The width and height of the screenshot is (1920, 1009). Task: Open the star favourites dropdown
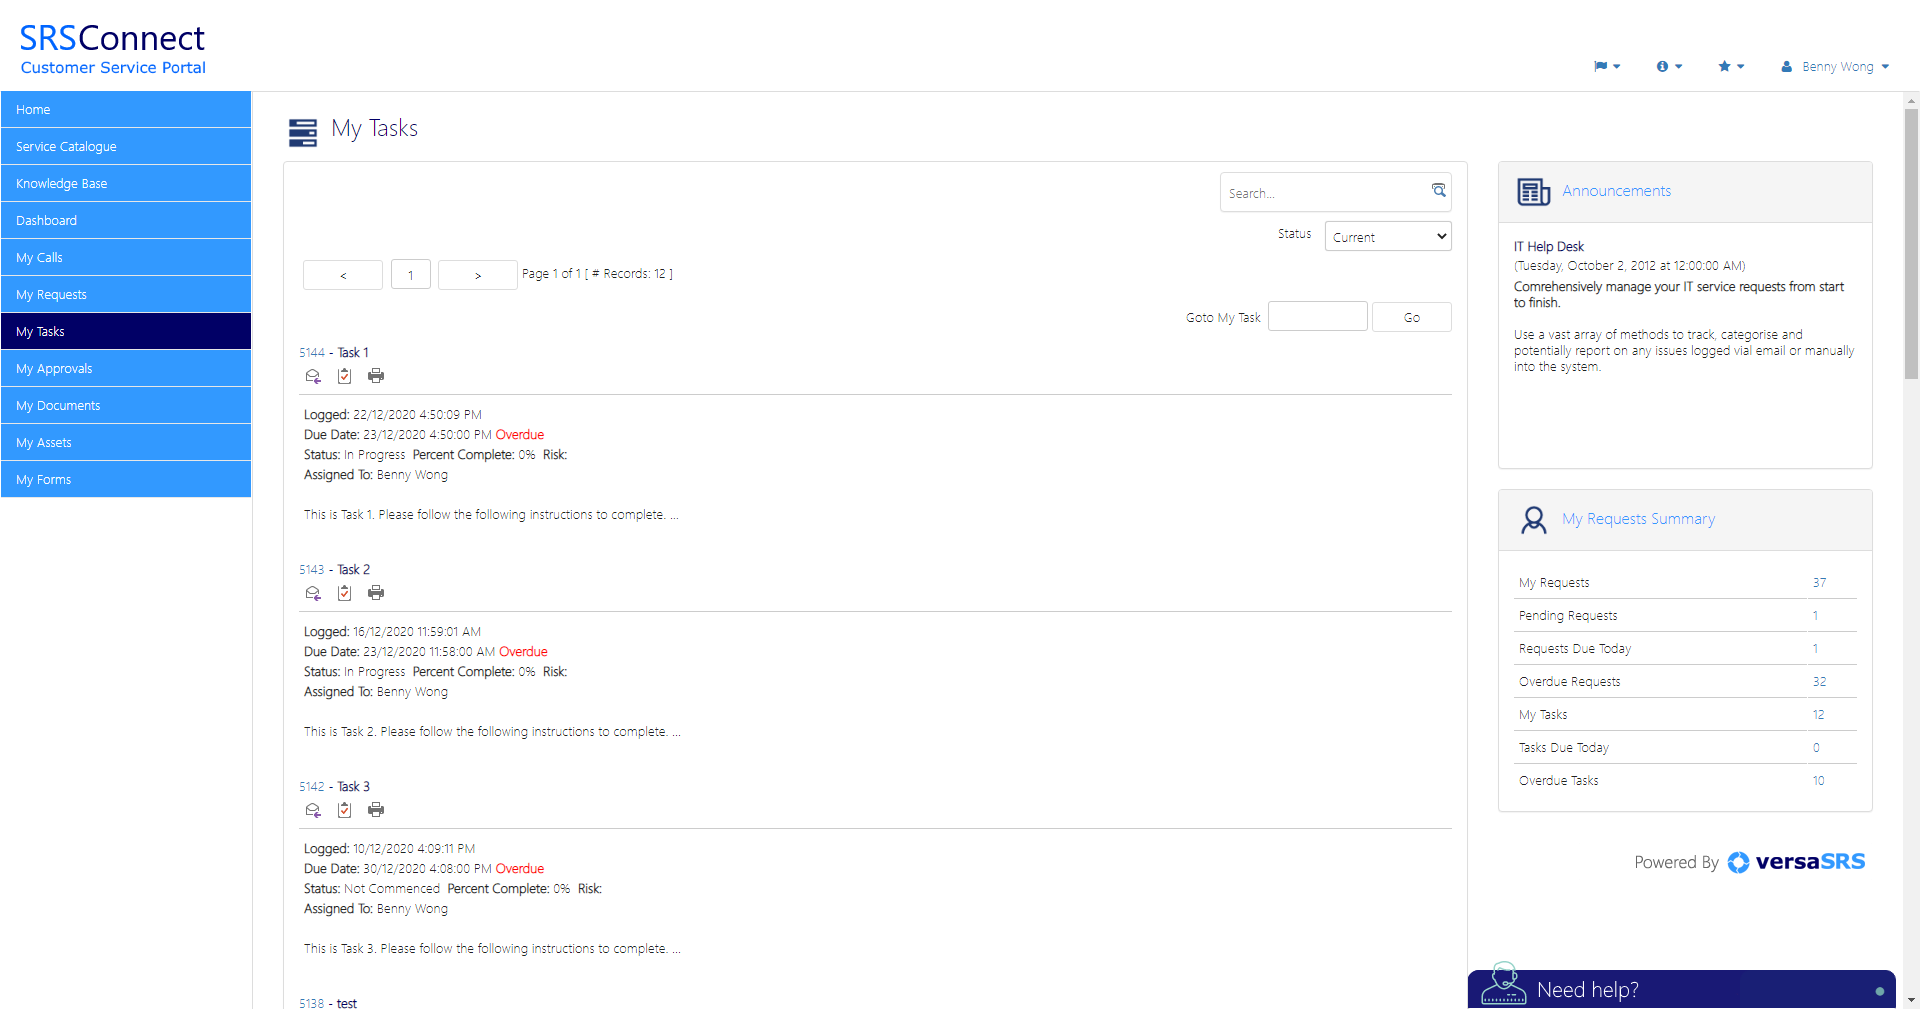coord(1730,67)
